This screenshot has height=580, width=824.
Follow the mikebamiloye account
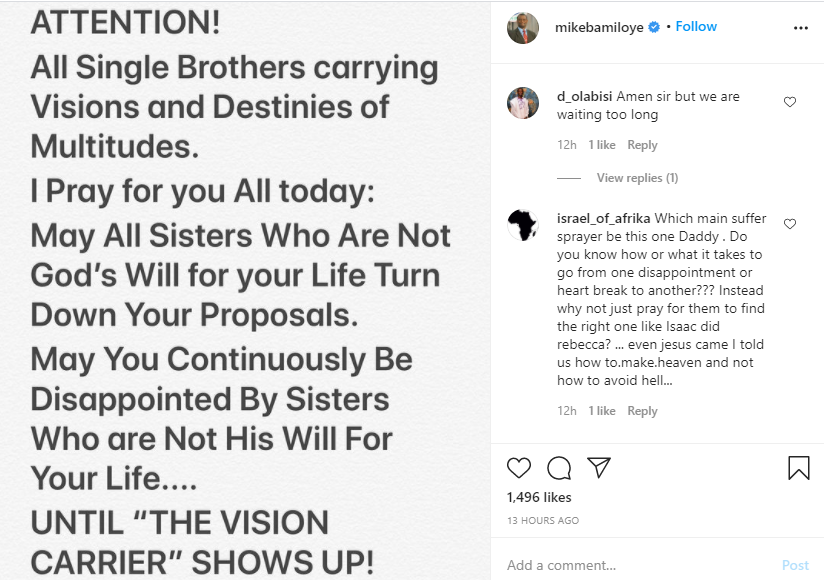point(696,27)
